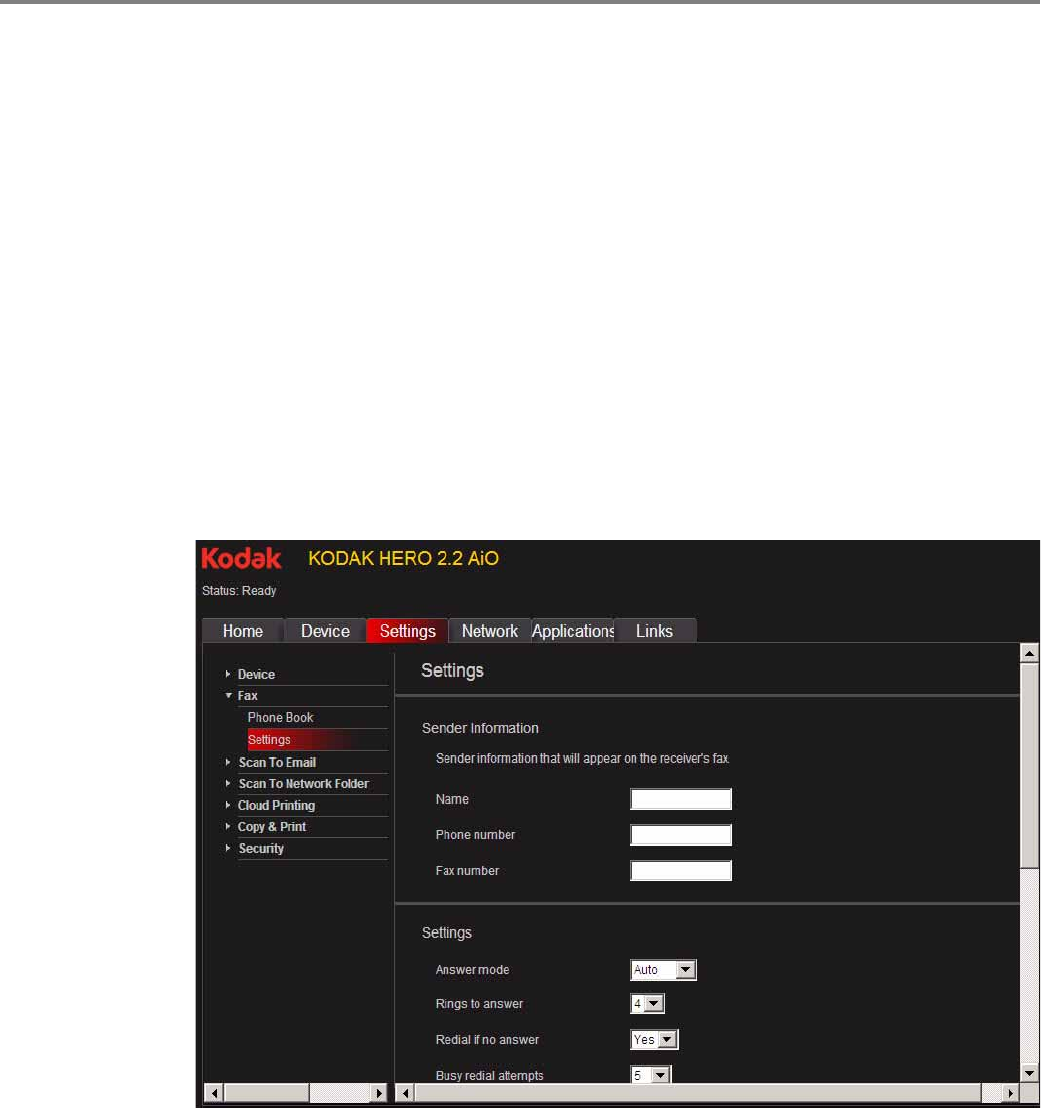Open Security section

coord(261,848)
